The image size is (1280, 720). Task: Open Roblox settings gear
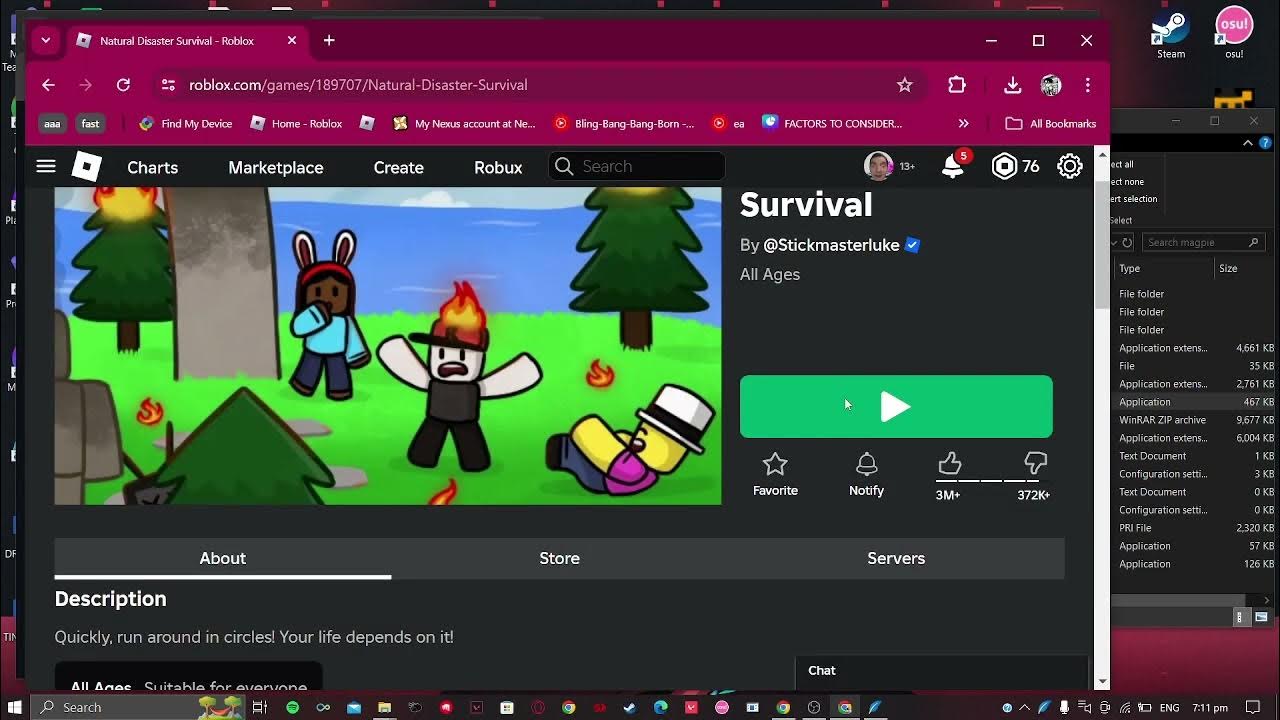(1070, 166)
